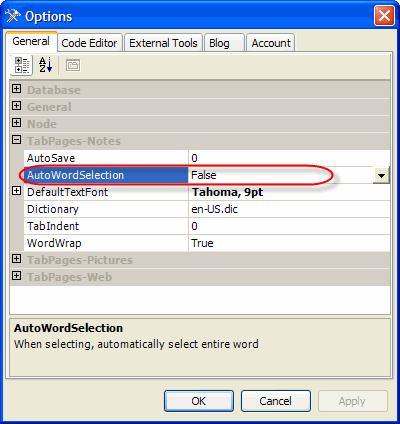Select the Categorized view icon
The height and width of the screenshot is (424, 400).
pos(22,65)
